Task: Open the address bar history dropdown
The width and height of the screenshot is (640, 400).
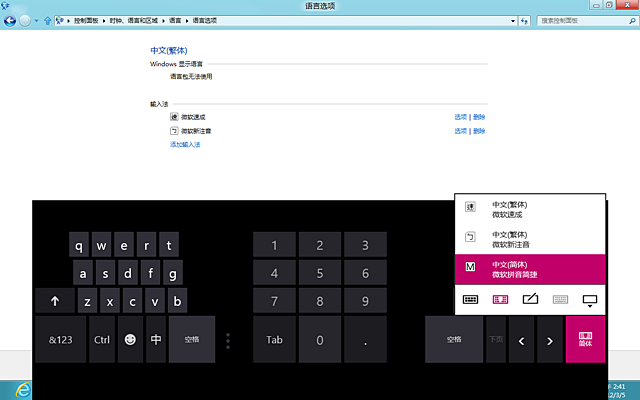Action: pos(513,21)
